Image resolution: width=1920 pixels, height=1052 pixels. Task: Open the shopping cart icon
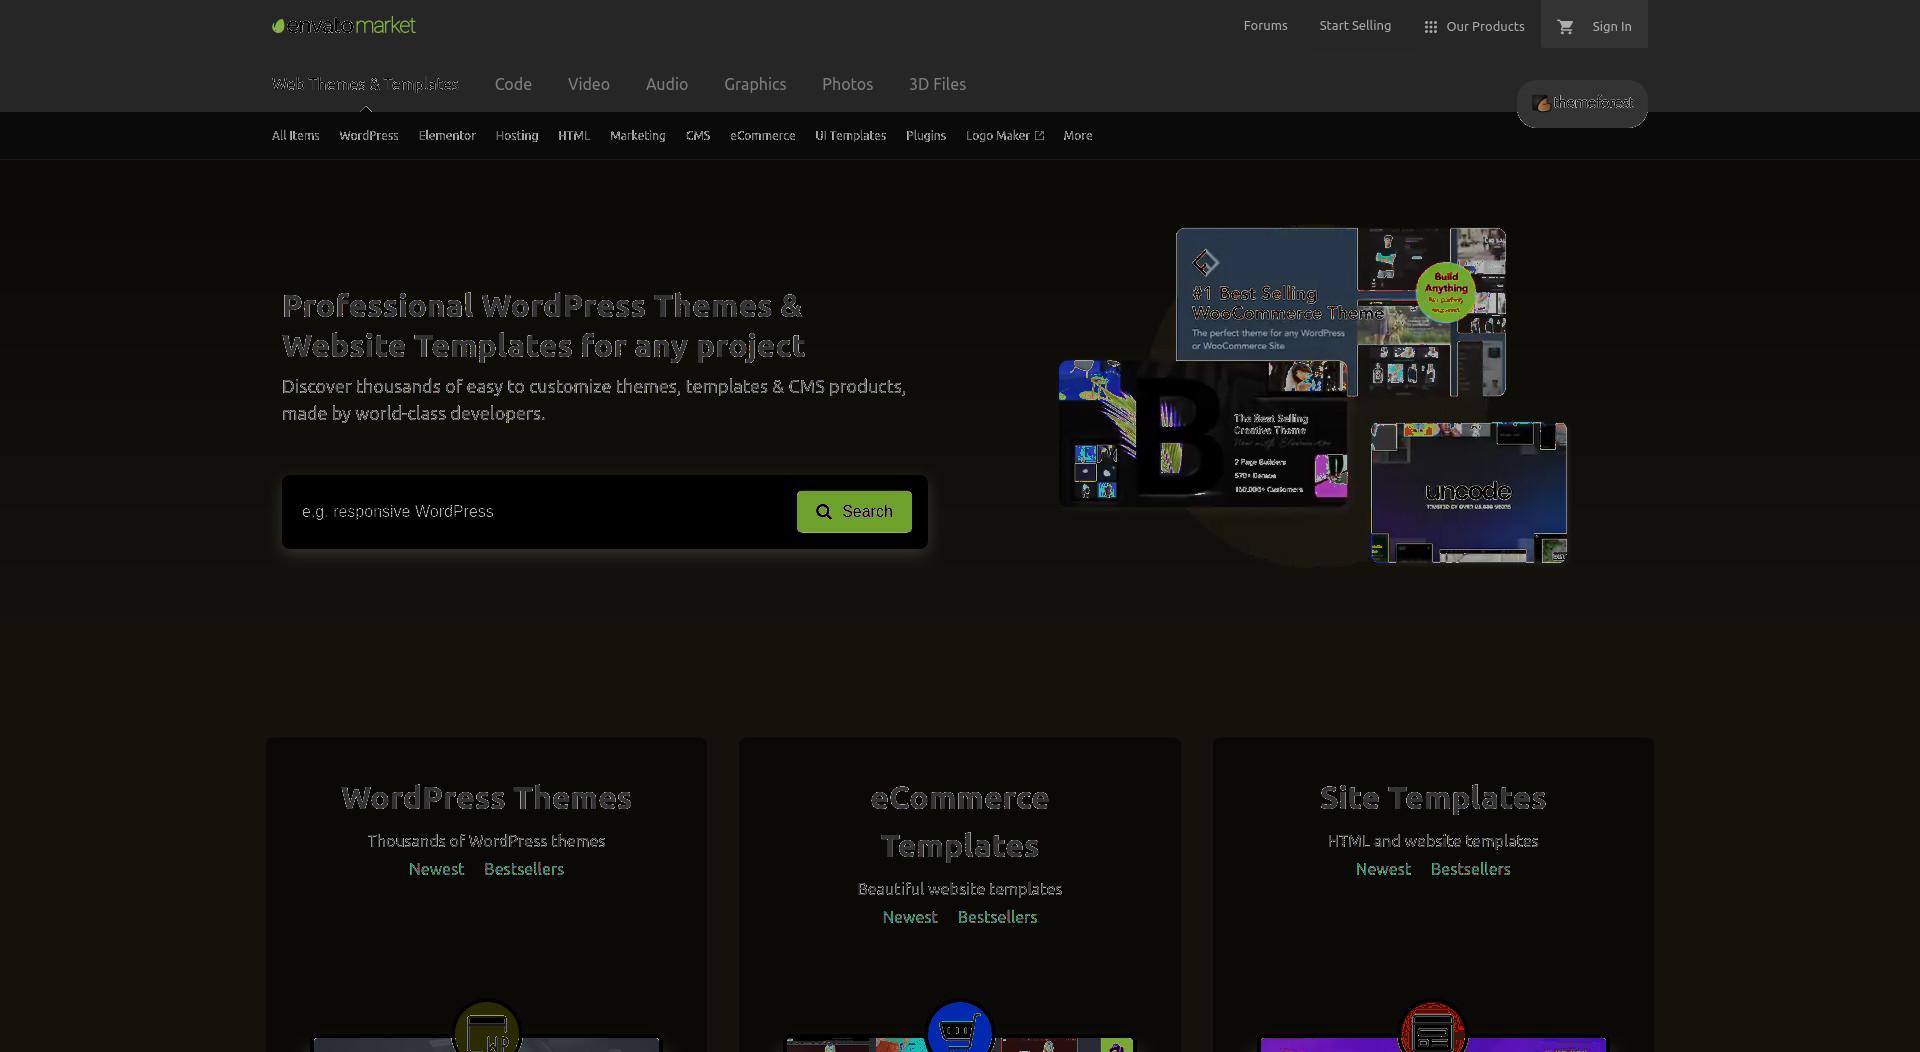click(1565, 27)
